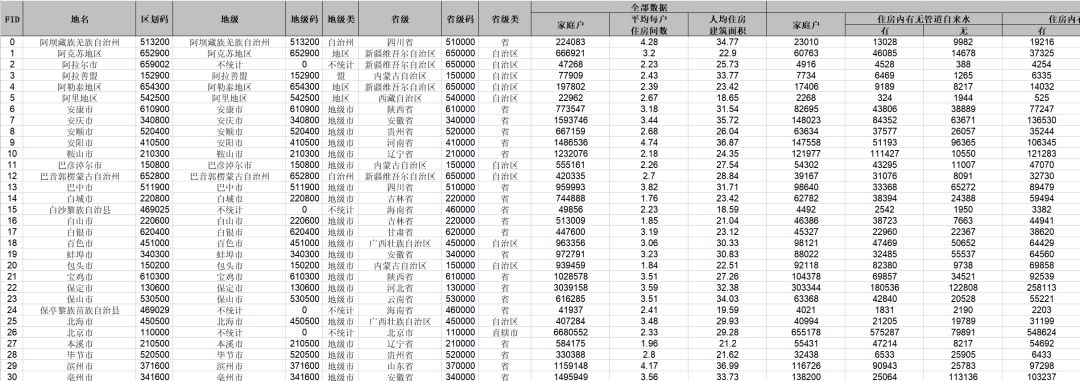Select 广西壮族自治区 in the 百色市 row
The image size is (1080, 381).
coord(399,243)
